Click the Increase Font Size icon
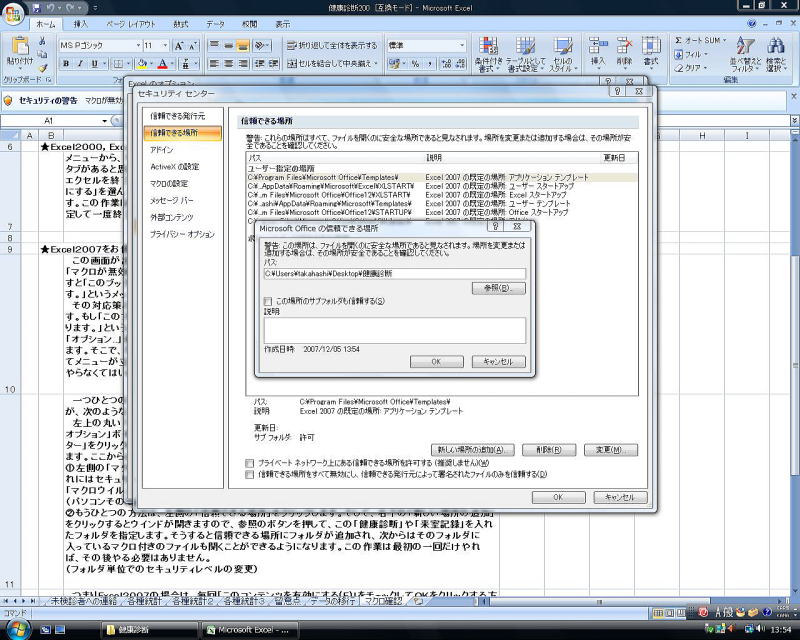The image size is (800, 640). point(179,46)
